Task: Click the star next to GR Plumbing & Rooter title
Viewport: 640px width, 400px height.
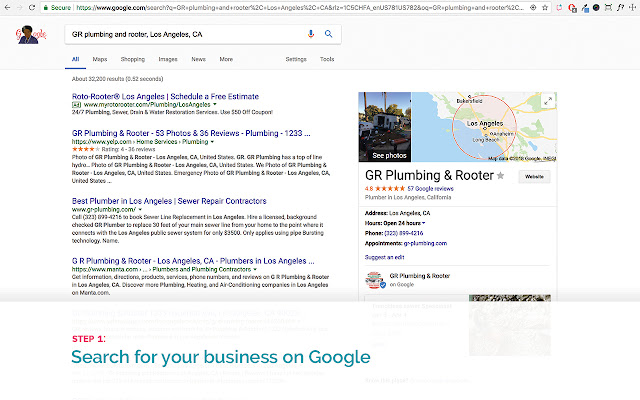Action: click(x=500, y=176)
